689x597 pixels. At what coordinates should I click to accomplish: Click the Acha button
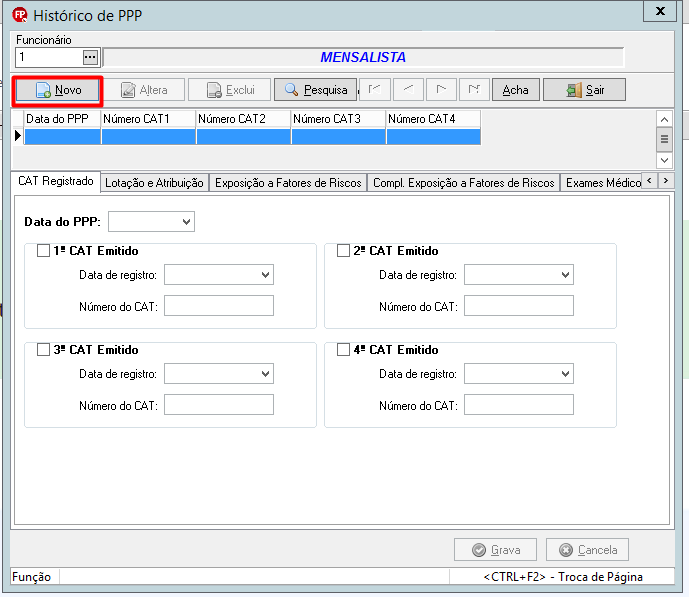[515, 90]
